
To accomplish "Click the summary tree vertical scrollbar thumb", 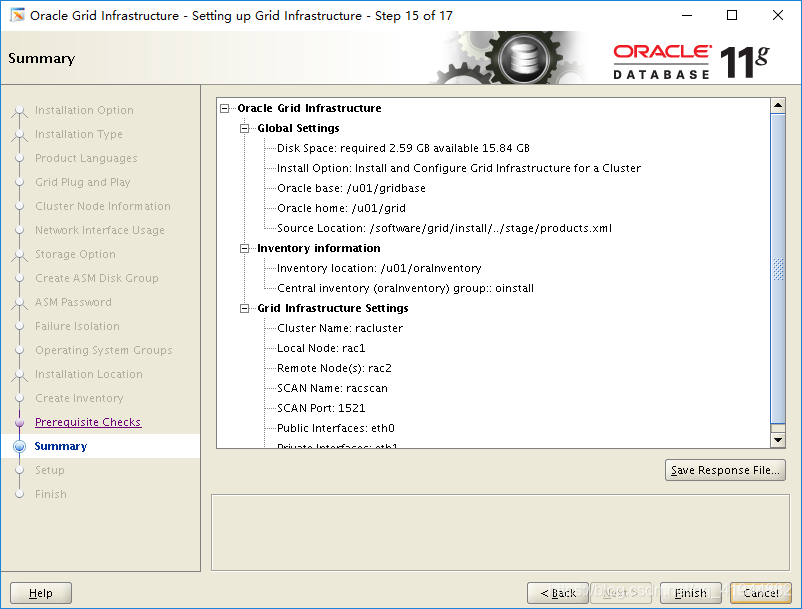I will tap(778, 269).
